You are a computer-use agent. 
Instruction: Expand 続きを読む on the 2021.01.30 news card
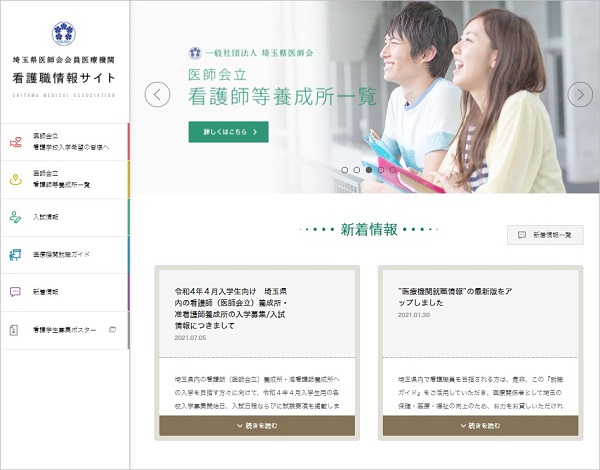tap(482, 426)
